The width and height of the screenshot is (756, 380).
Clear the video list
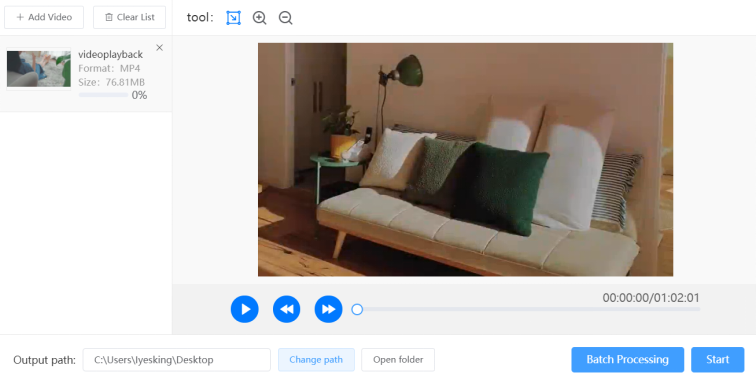(130, 17)
